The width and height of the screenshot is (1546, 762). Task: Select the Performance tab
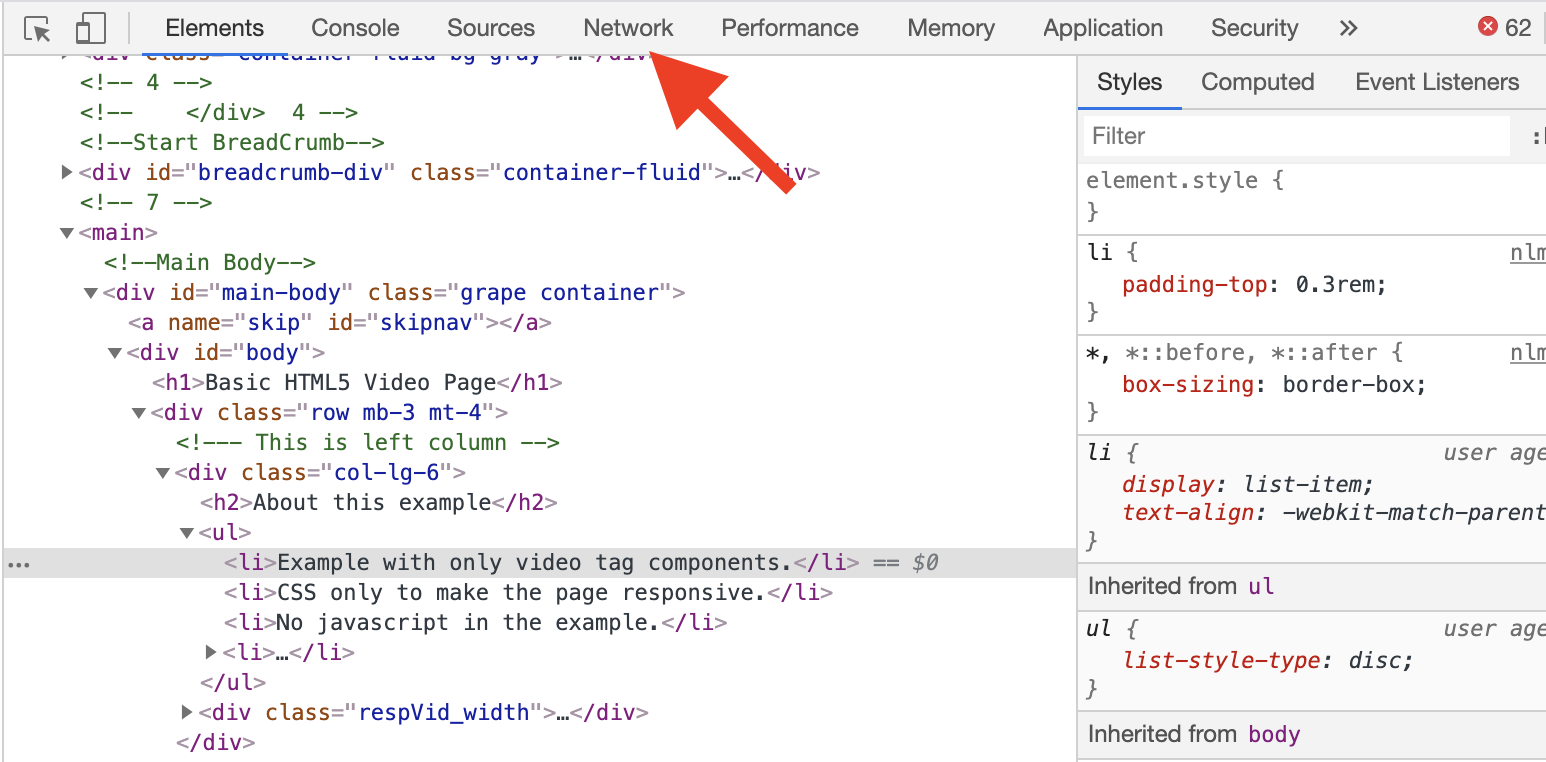[790, 28]
